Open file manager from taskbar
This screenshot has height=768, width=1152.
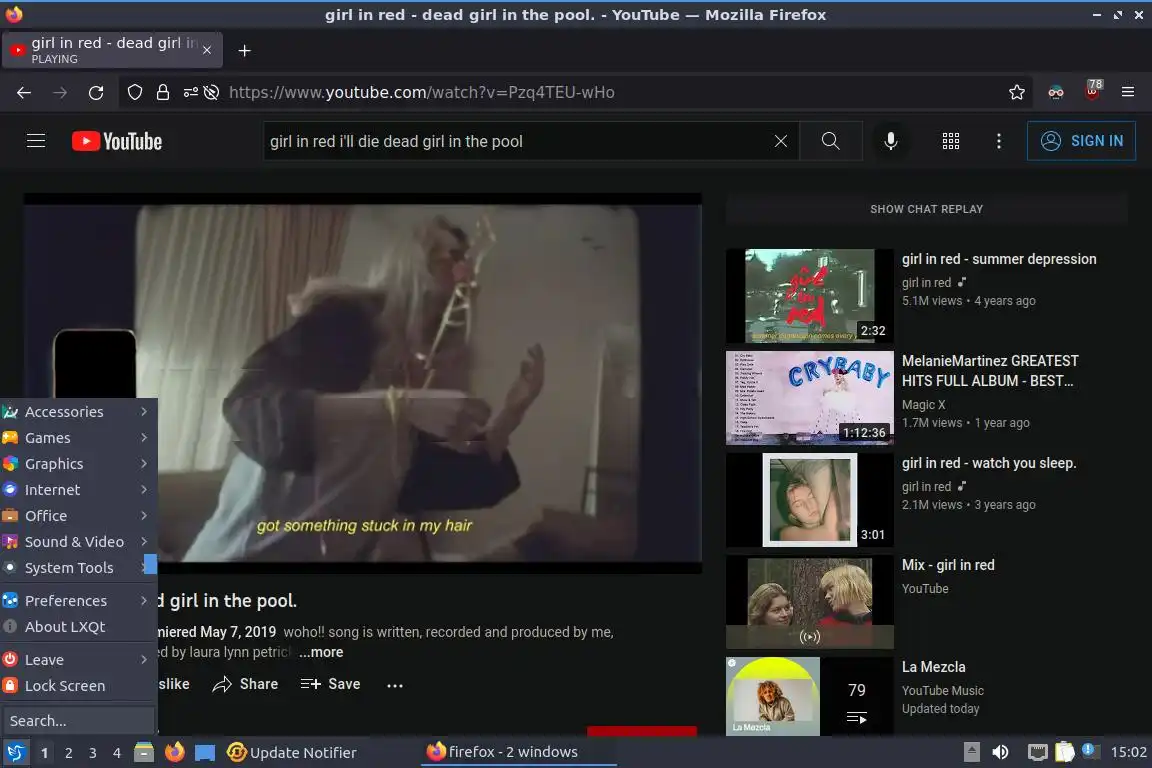point(144,753)
